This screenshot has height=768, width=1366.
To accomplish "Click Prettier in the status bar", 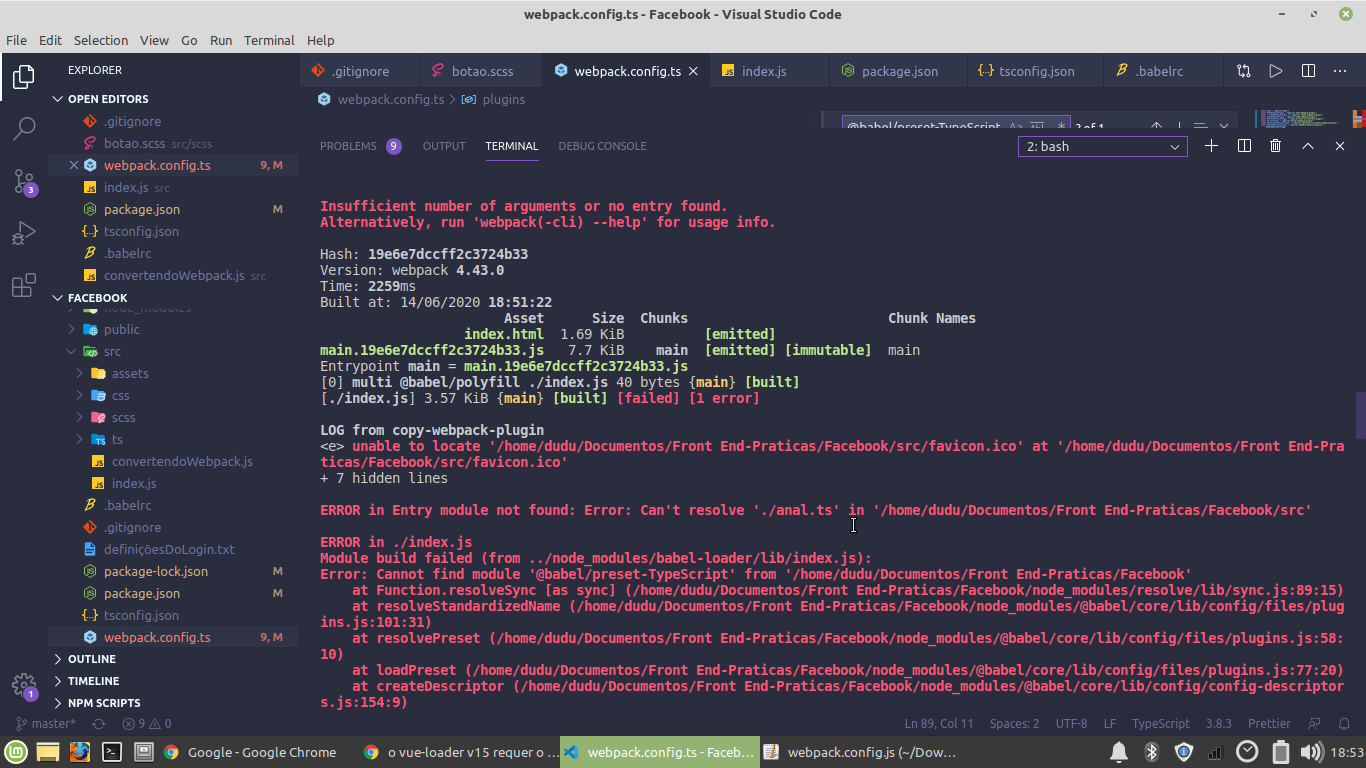I will click(1269, 723).
